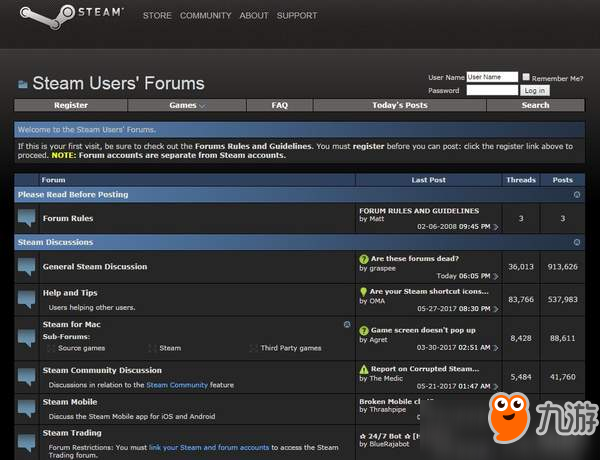Click the Steam Community Discussion speech bubble icon
600x460 pixels.
tap(27, 377)
